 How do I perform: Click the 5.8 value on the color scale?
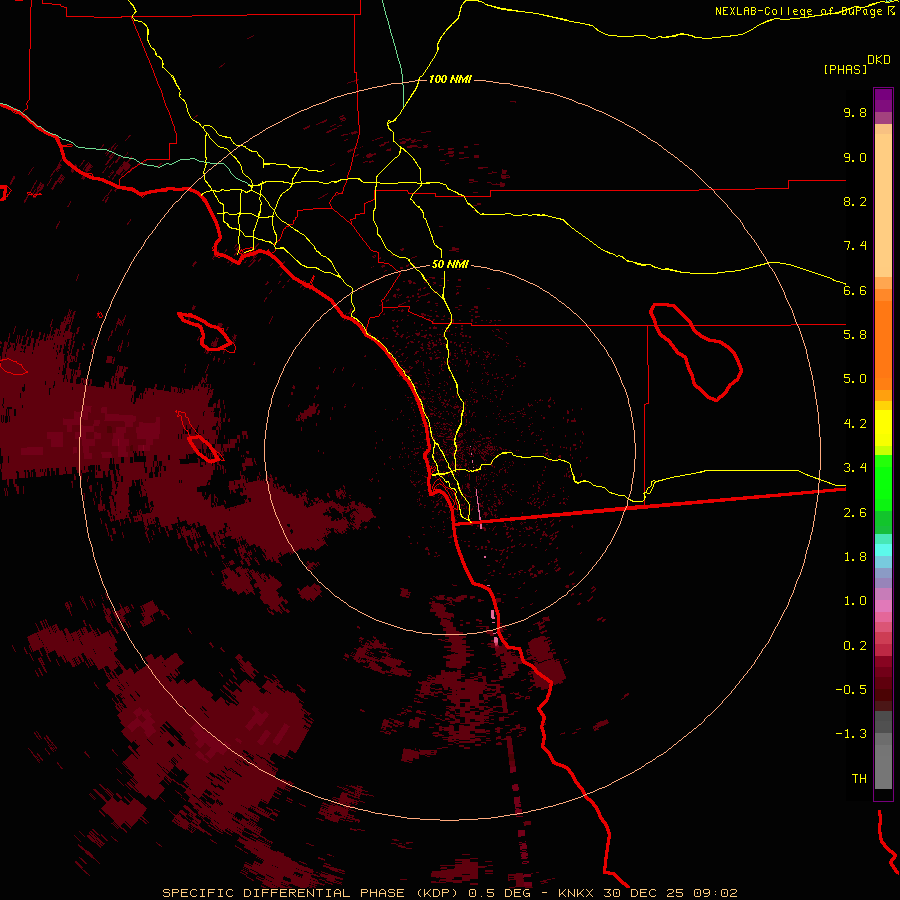(x=855, y=335)
